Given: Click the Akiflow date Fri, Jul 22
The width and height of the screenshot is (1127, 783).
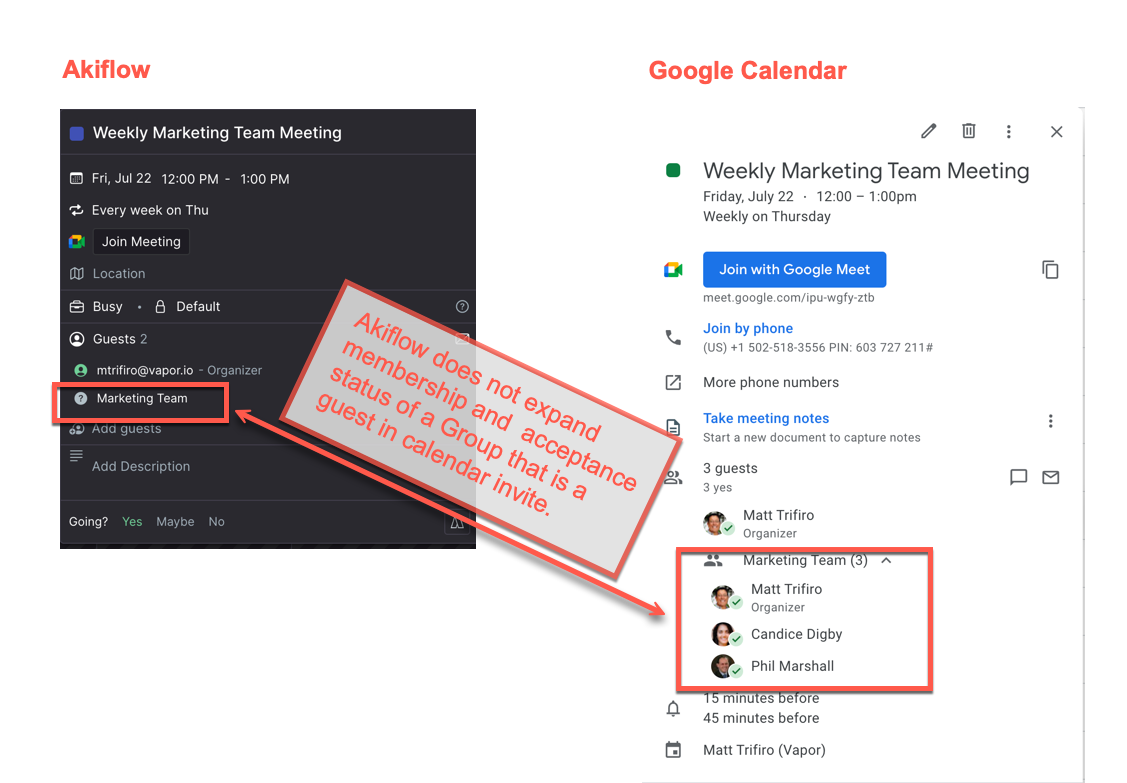Looking at the screenshot, I should coord(121,178).
